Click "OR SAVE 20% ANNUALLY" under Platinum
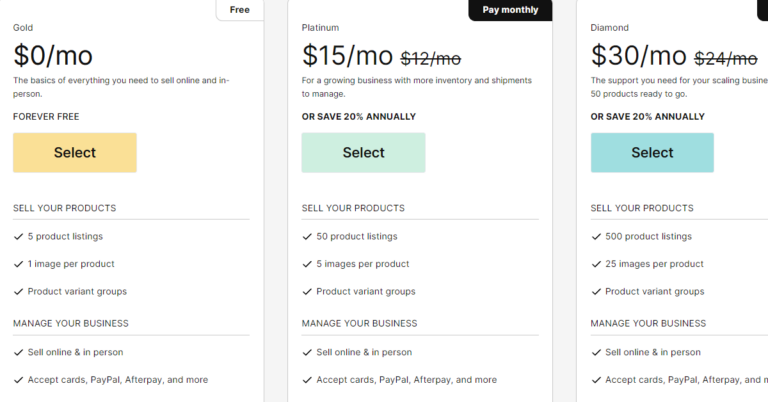The image size is (768, 402). point(358,117)
